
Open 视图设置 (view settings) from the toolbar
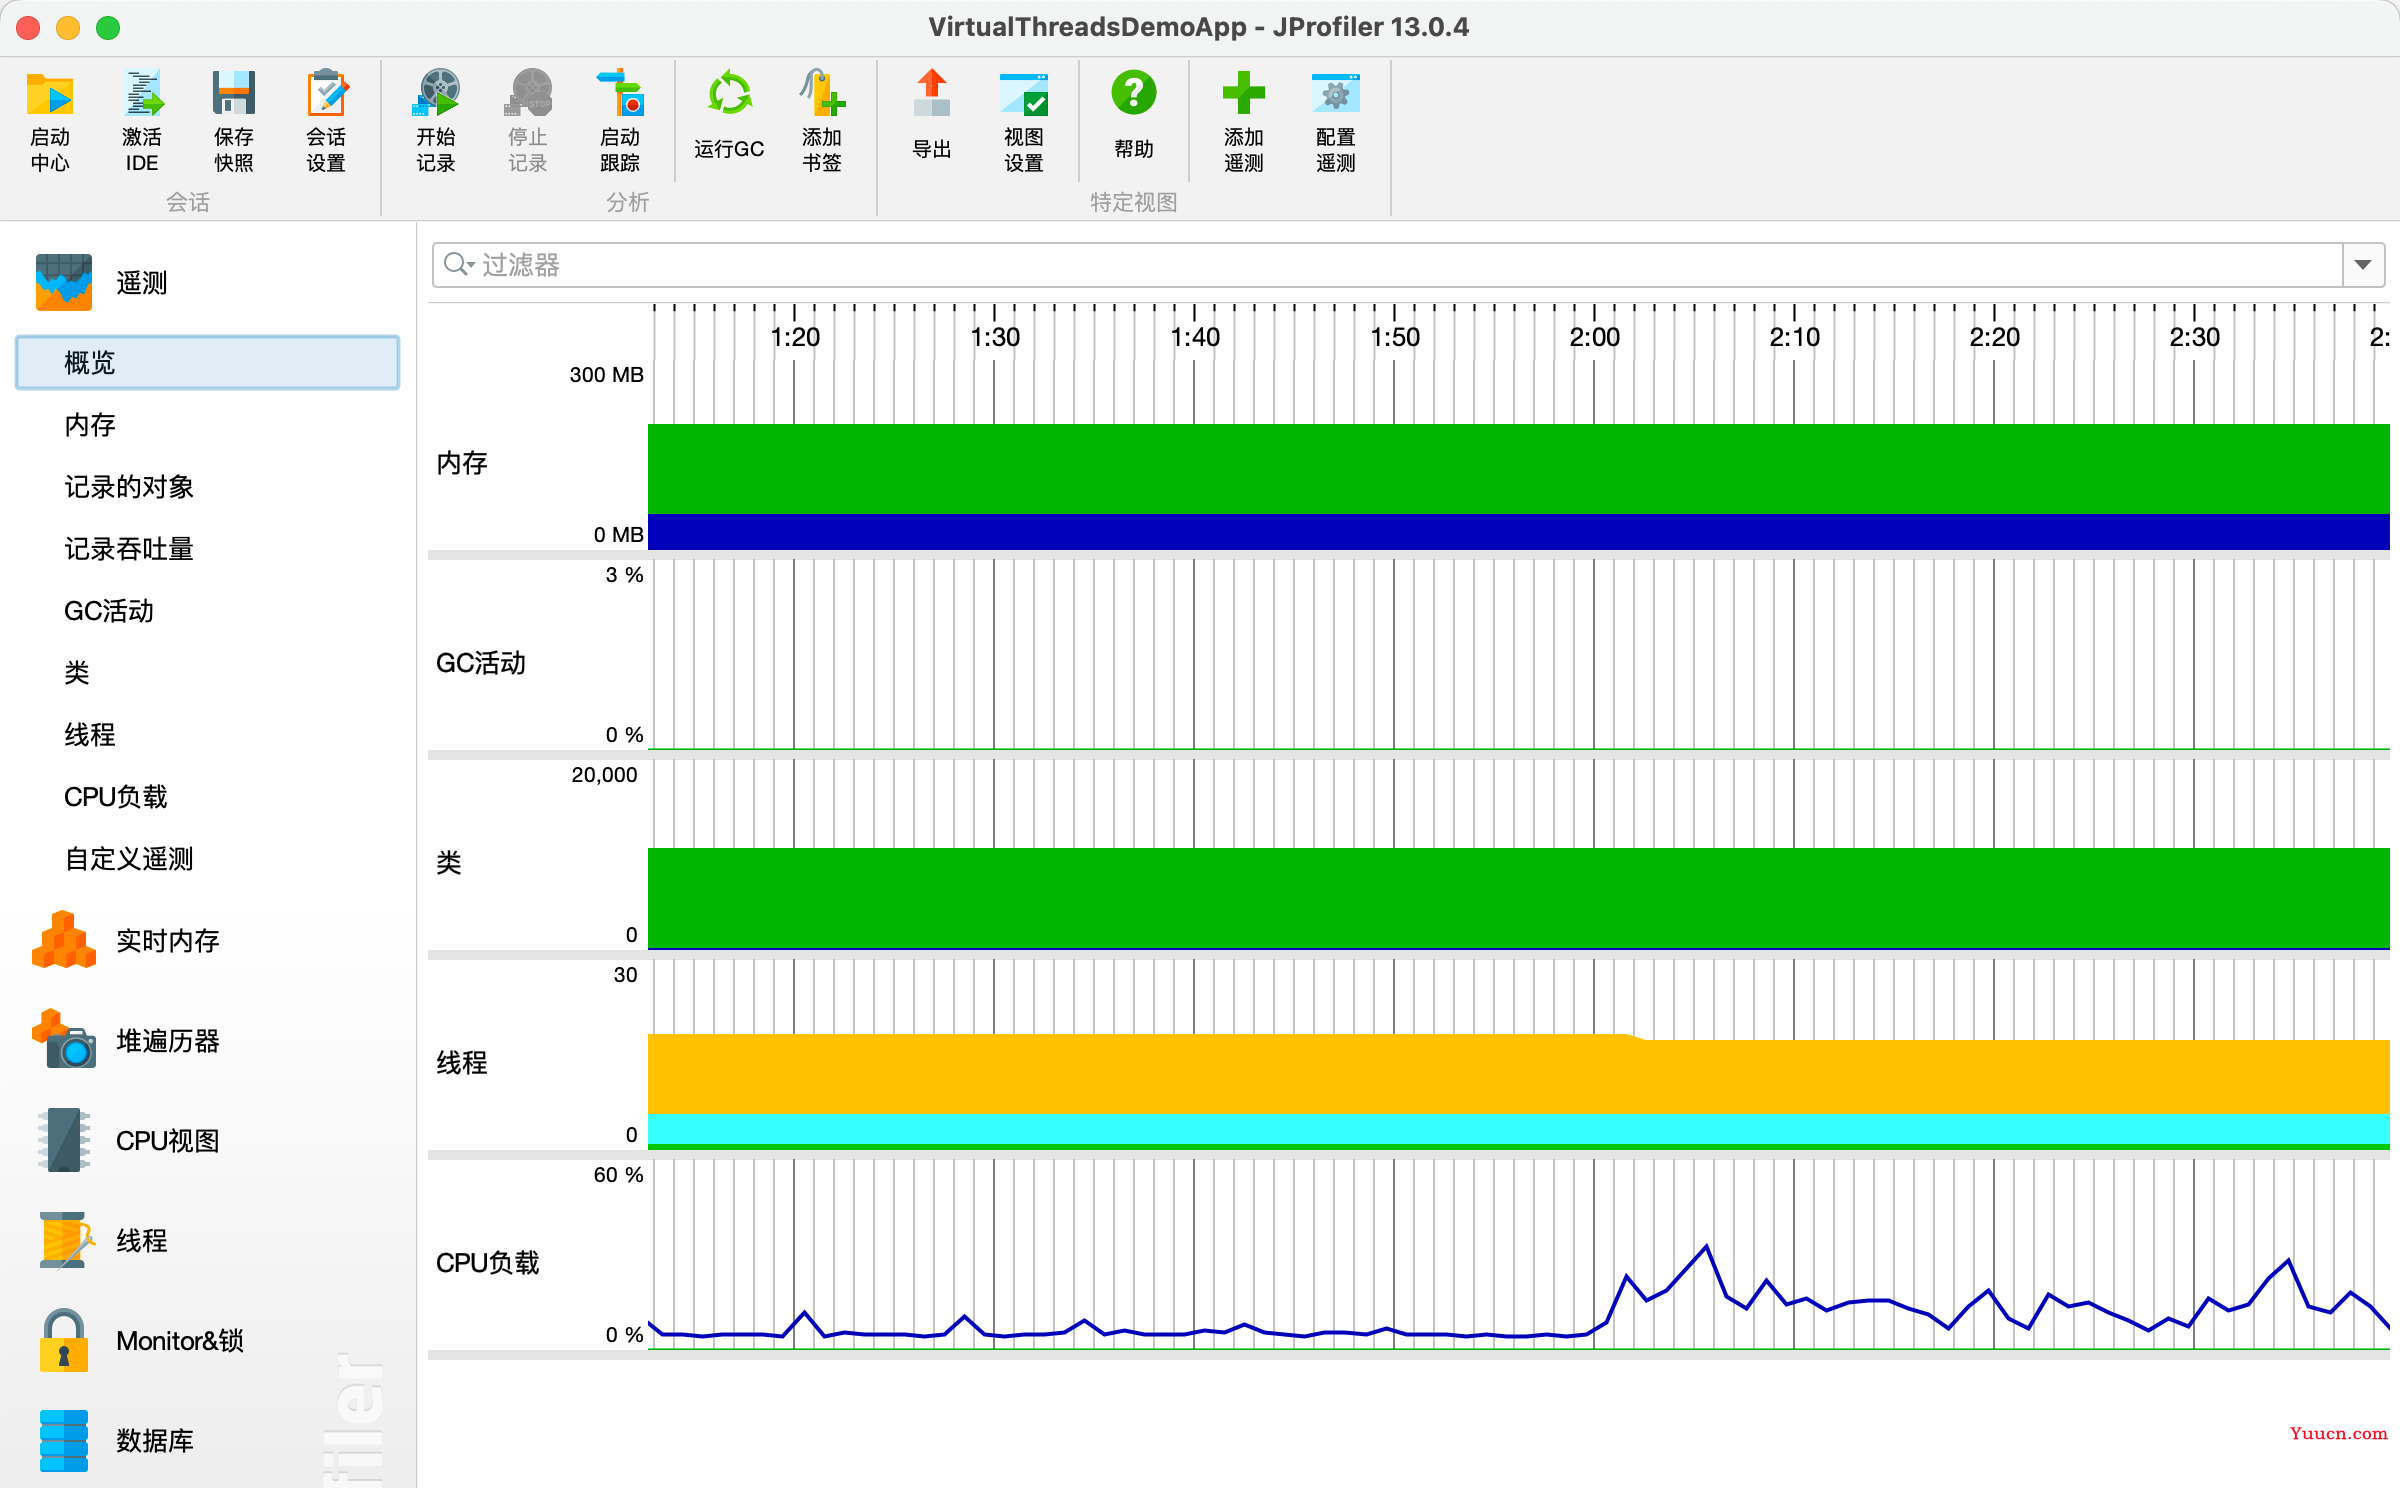(x=1023, y=96)
